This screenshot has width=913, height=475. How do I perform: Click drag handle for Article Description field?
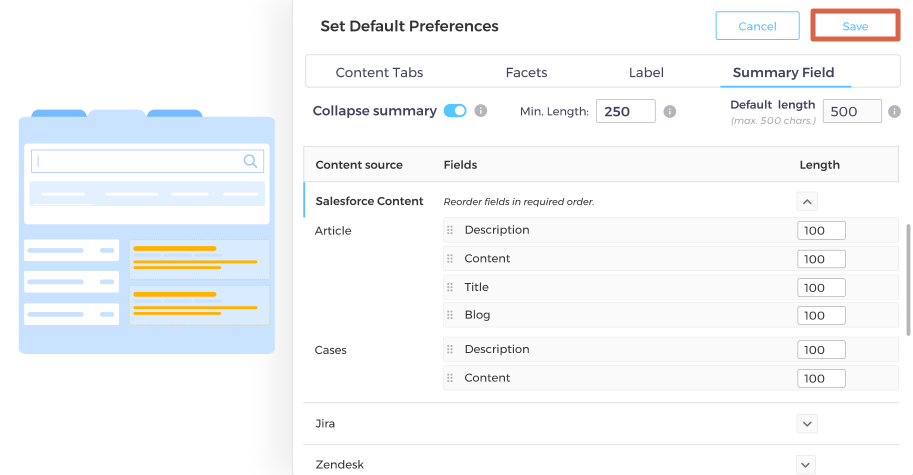coord(451,230)
